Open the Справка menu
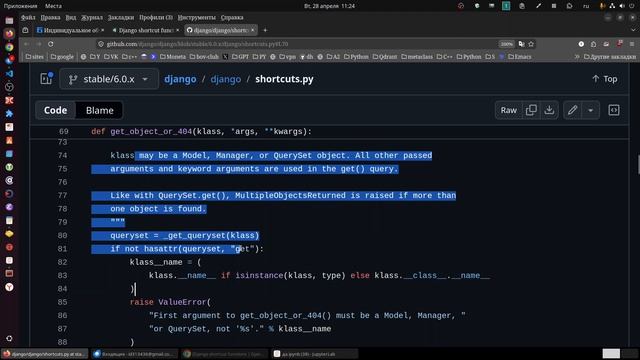 tap(232, 18)
